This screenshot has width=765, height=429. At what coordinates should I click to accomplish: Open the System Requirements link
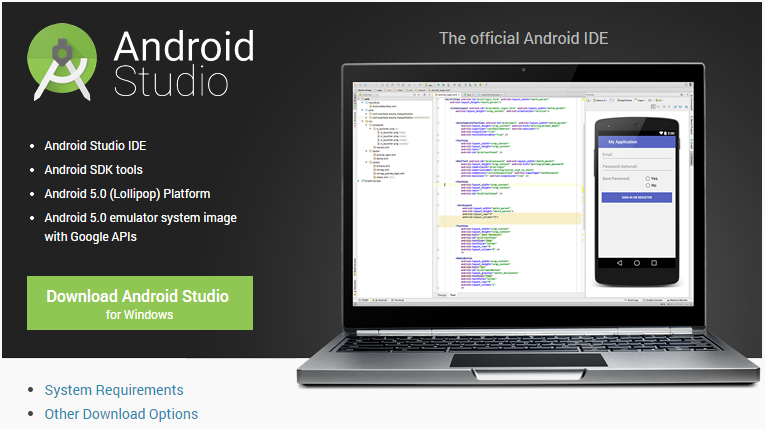point(114,390)
